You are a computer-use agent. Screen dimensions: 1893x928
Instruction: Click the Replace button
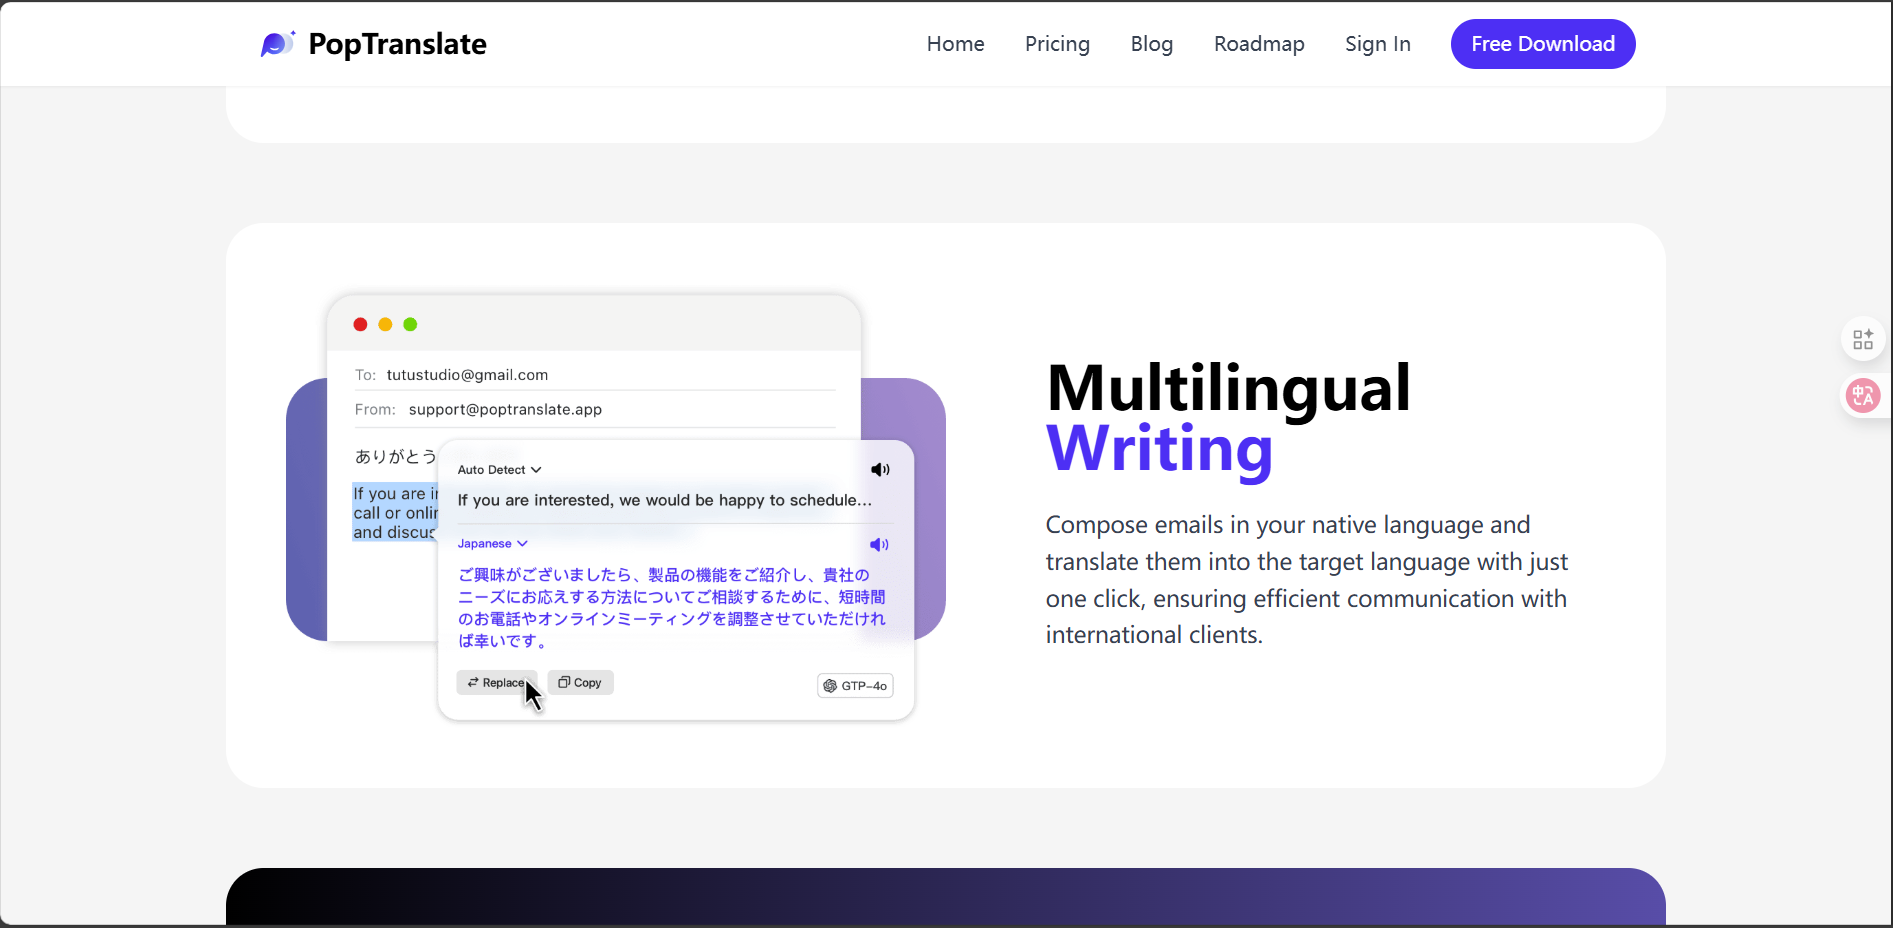point(496,683)
